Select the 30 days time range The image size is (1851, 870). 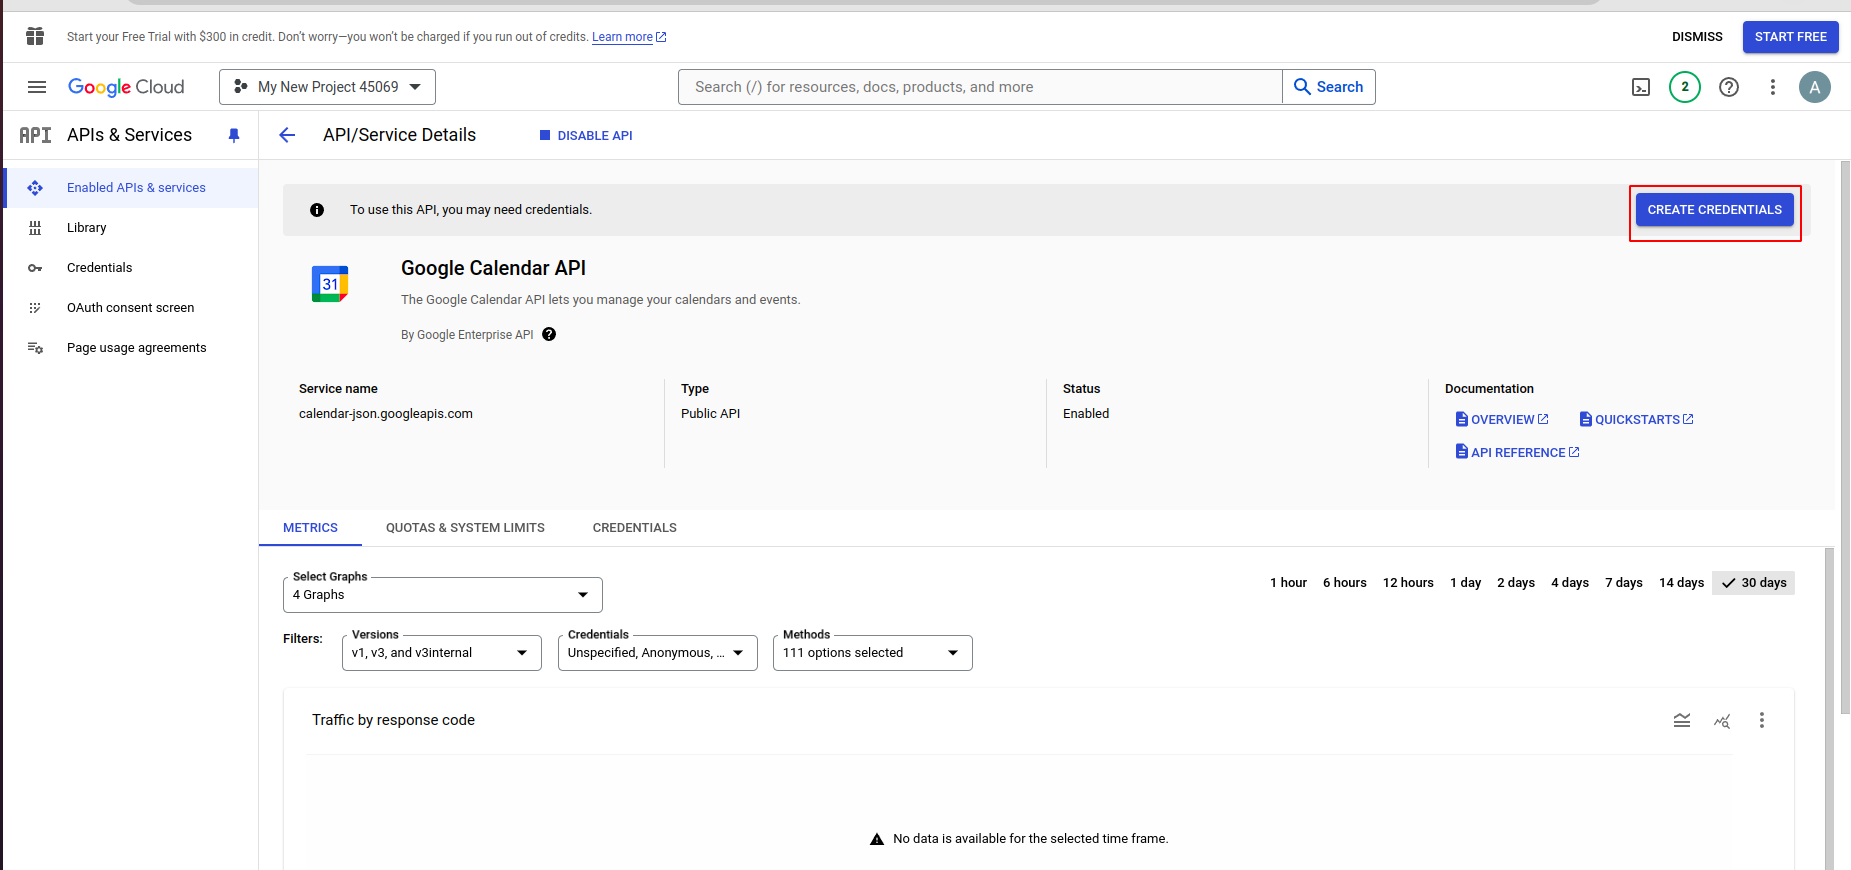coord(1754,583)
